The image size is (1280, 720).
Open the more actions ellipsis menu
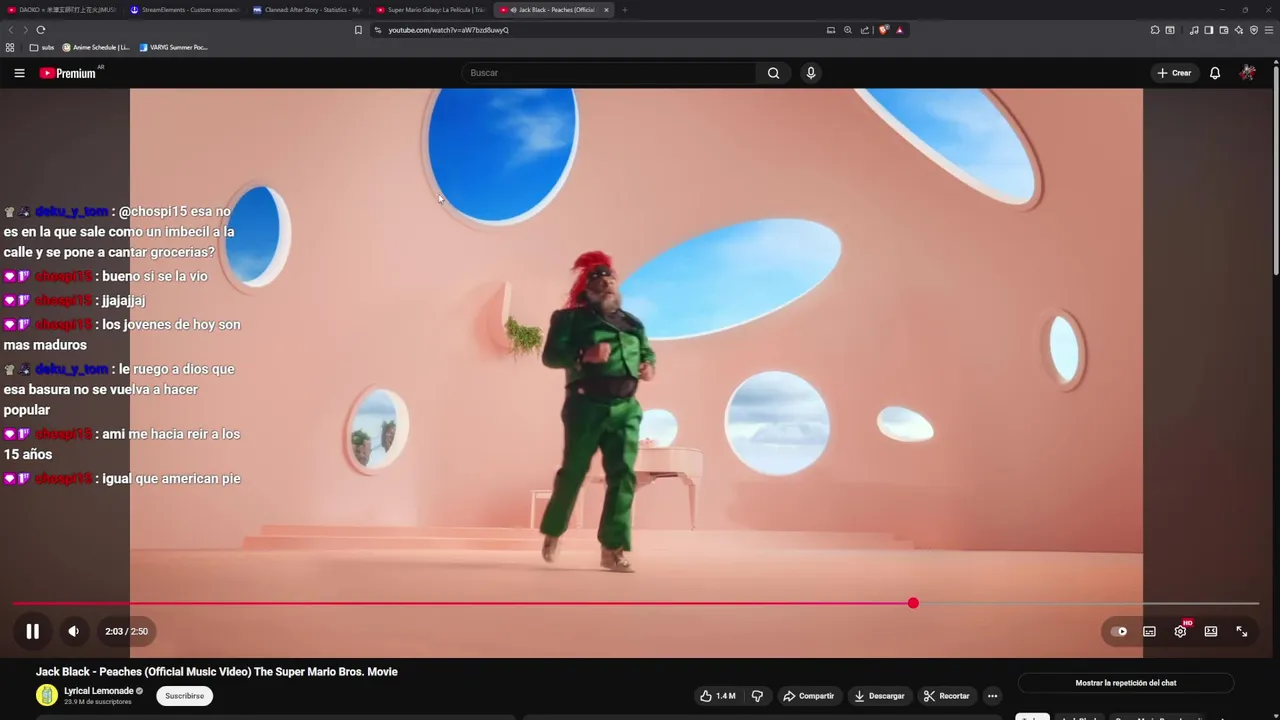(992, 696)
